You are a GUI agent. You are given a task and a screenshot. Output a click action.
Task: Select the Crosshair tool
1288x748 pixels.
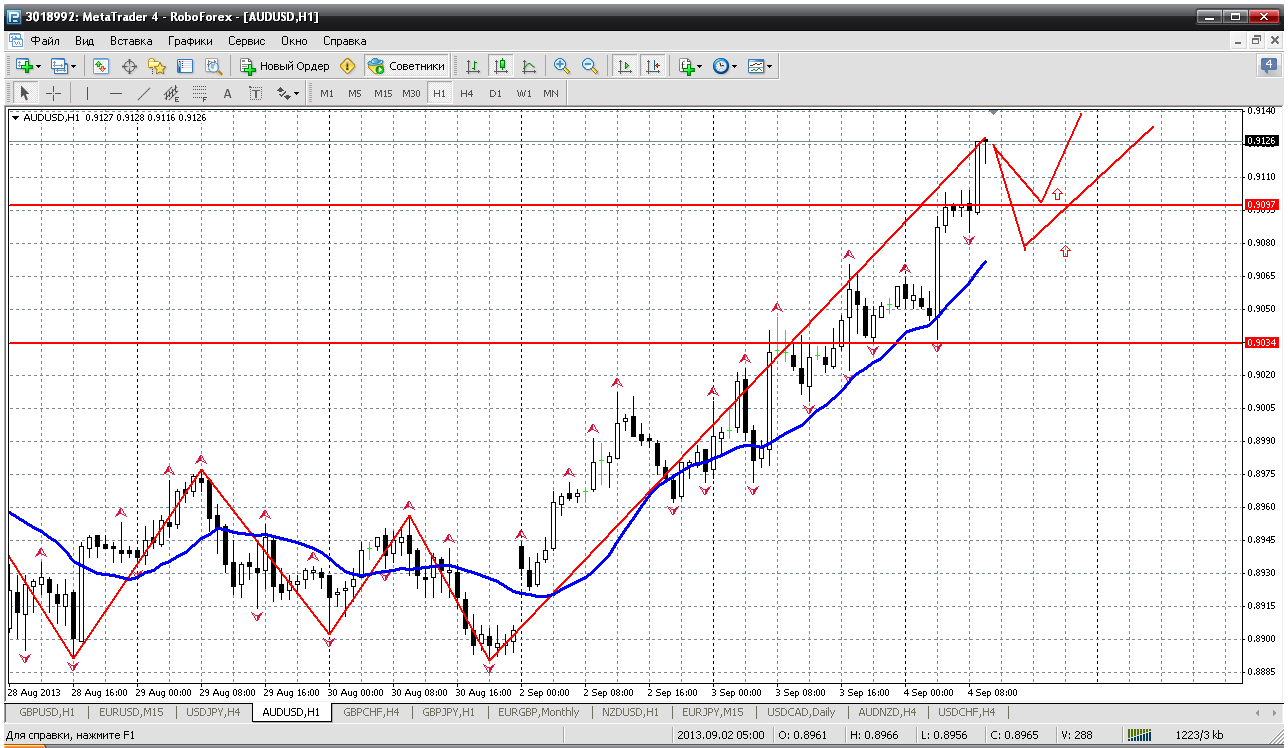tap(53, 93)
